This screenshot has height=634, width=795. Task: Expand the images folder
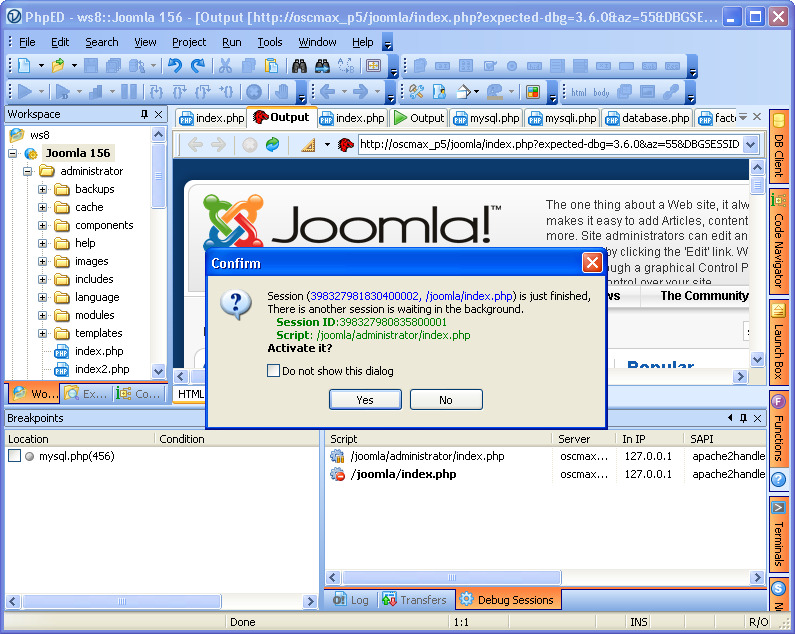(x=43, y=262)
